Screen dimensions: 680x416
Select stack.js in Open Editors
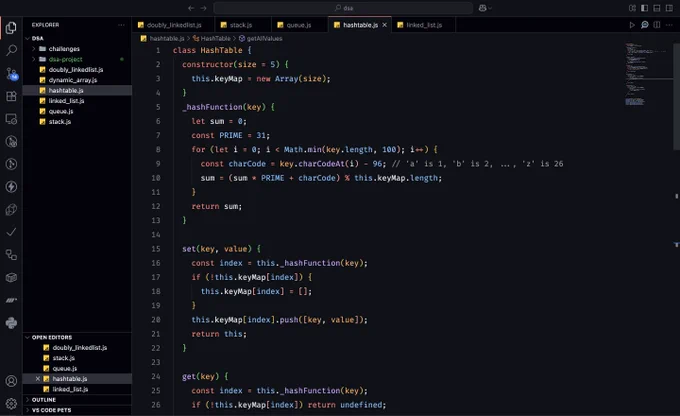click(x=77, y=358)
